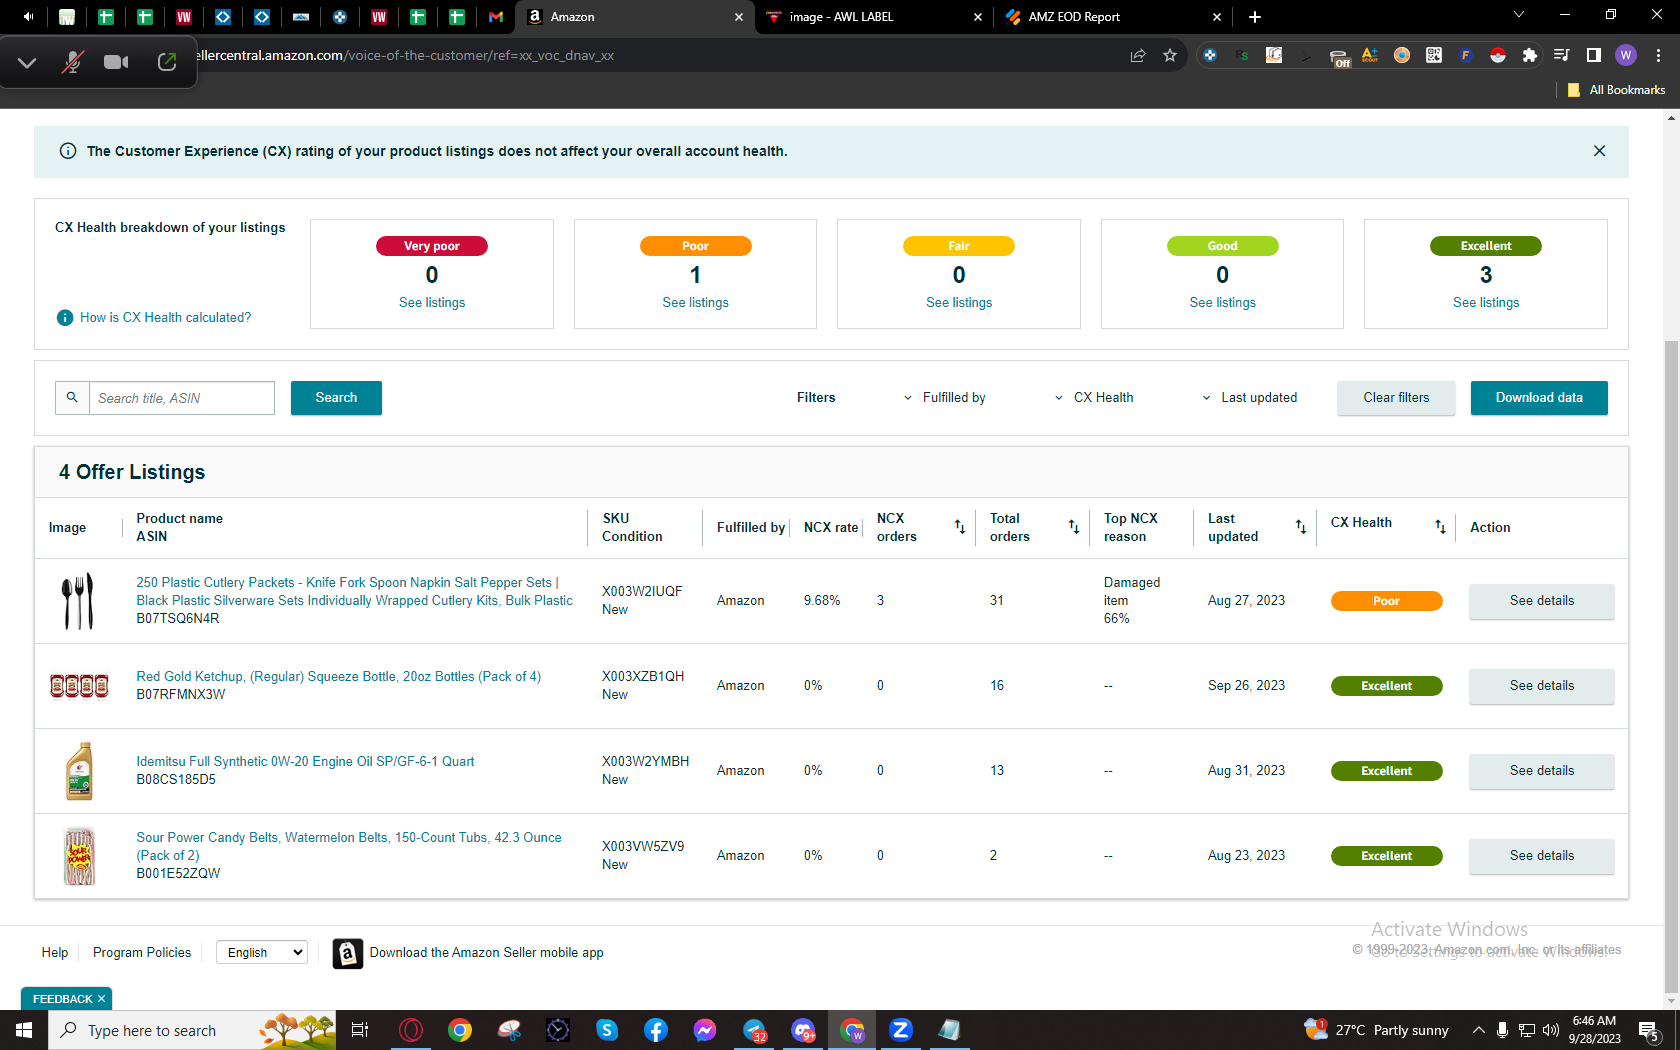
Task: Open the AMZScout extension icon
Action: [1370, 56]
